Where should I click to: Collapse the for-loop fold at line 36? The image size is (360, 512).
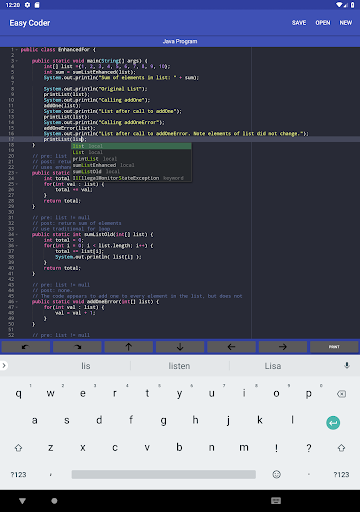(17, 246)
